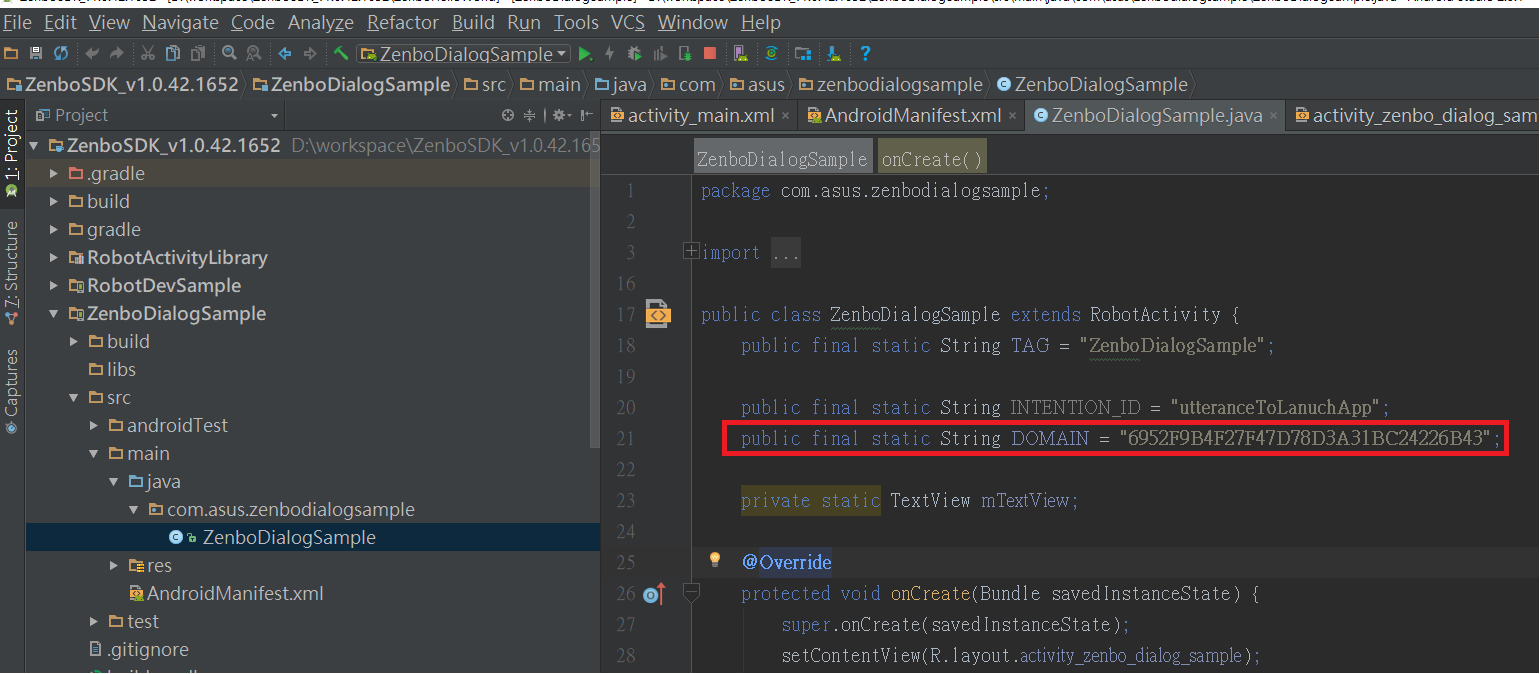Build the project with the hammer icon

[x=341, y=53]
